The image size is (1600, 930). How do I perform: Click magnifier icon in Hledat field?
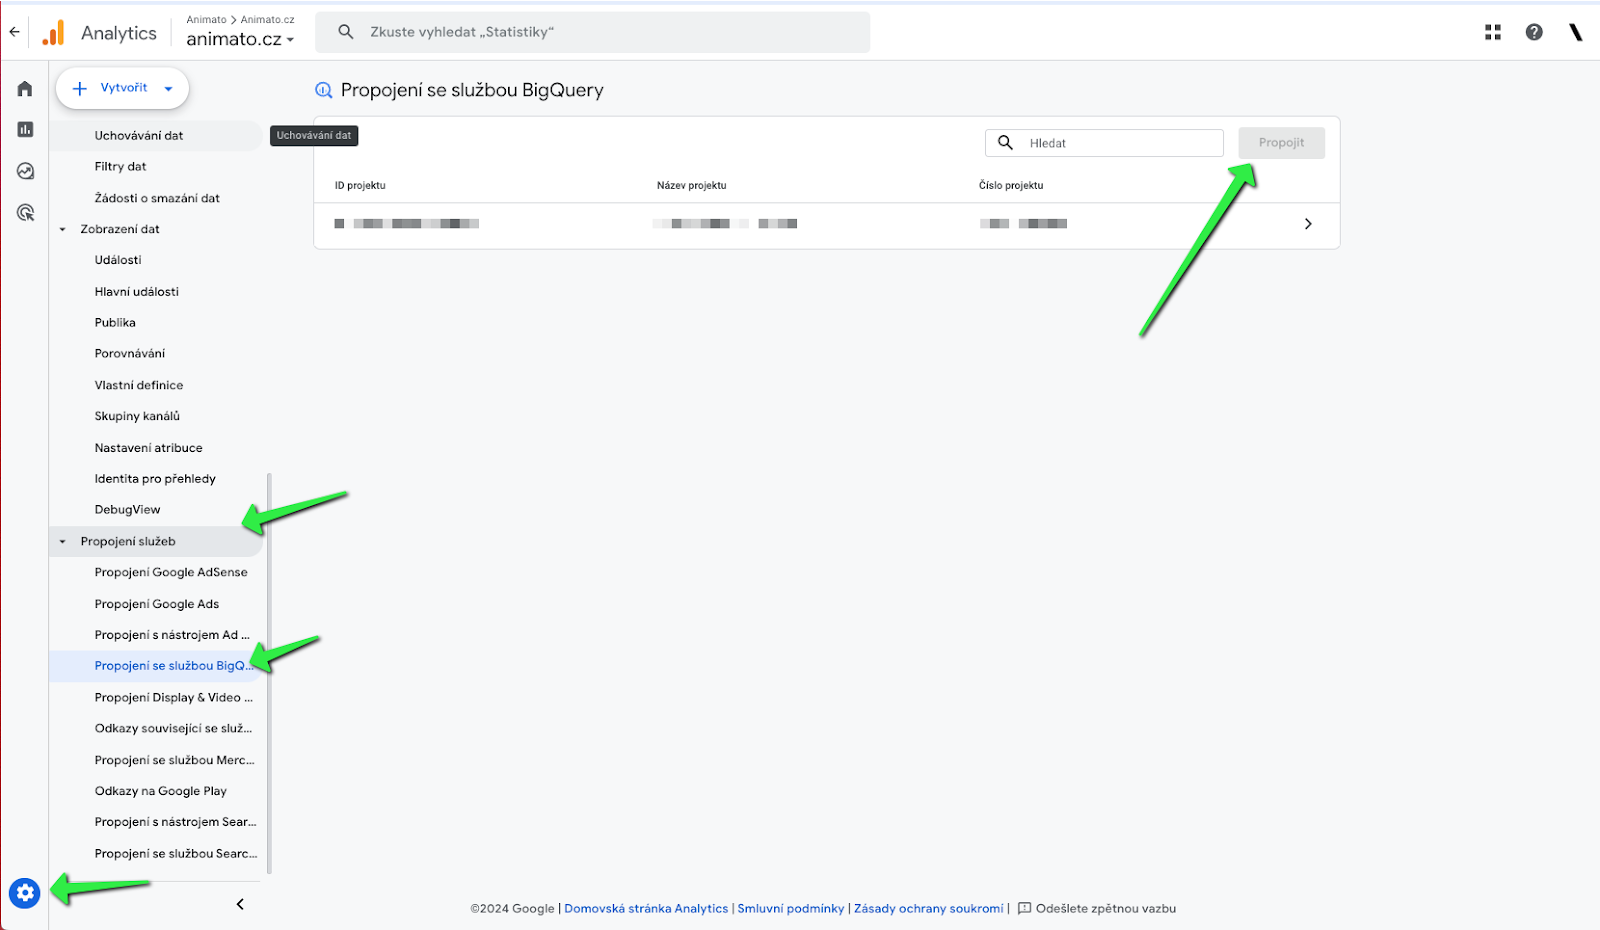tap(1006, 143)
